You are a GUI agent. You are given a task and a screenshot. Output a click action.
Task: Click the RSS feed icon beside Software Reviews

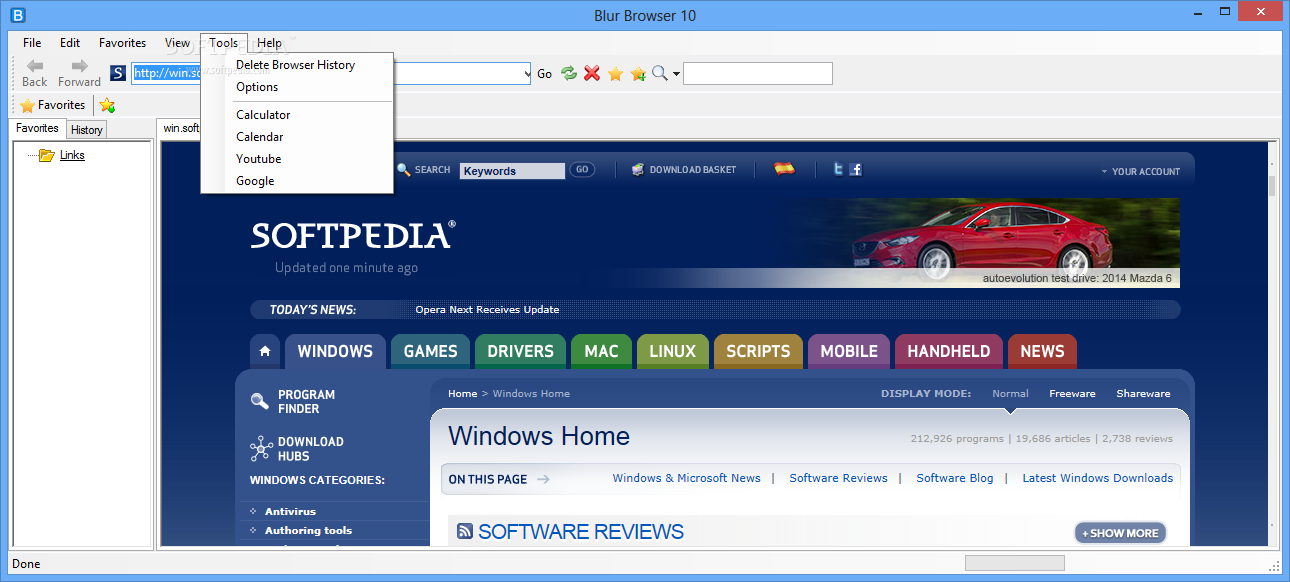(465, 532)
